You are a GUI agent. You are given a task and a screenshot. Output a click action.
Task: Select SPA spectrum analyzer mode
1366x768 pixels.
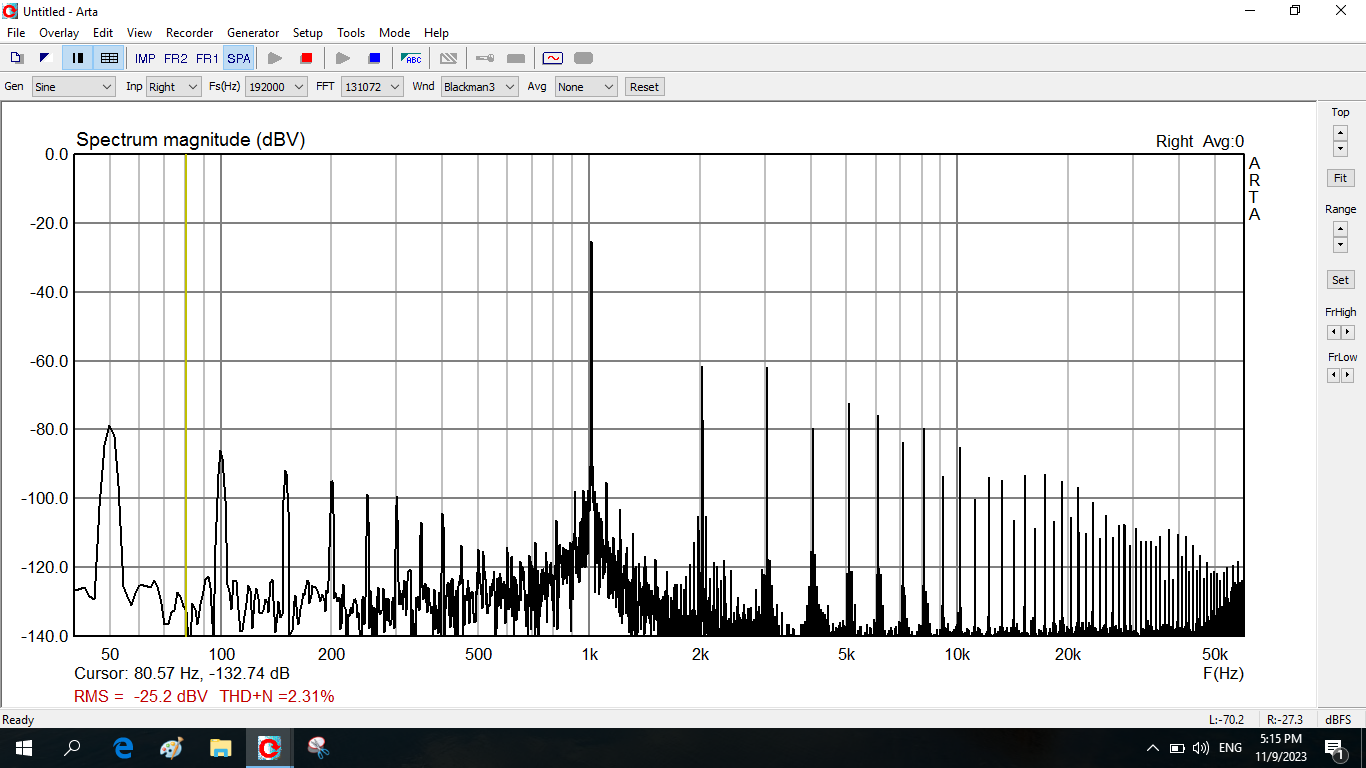point(239,59)
